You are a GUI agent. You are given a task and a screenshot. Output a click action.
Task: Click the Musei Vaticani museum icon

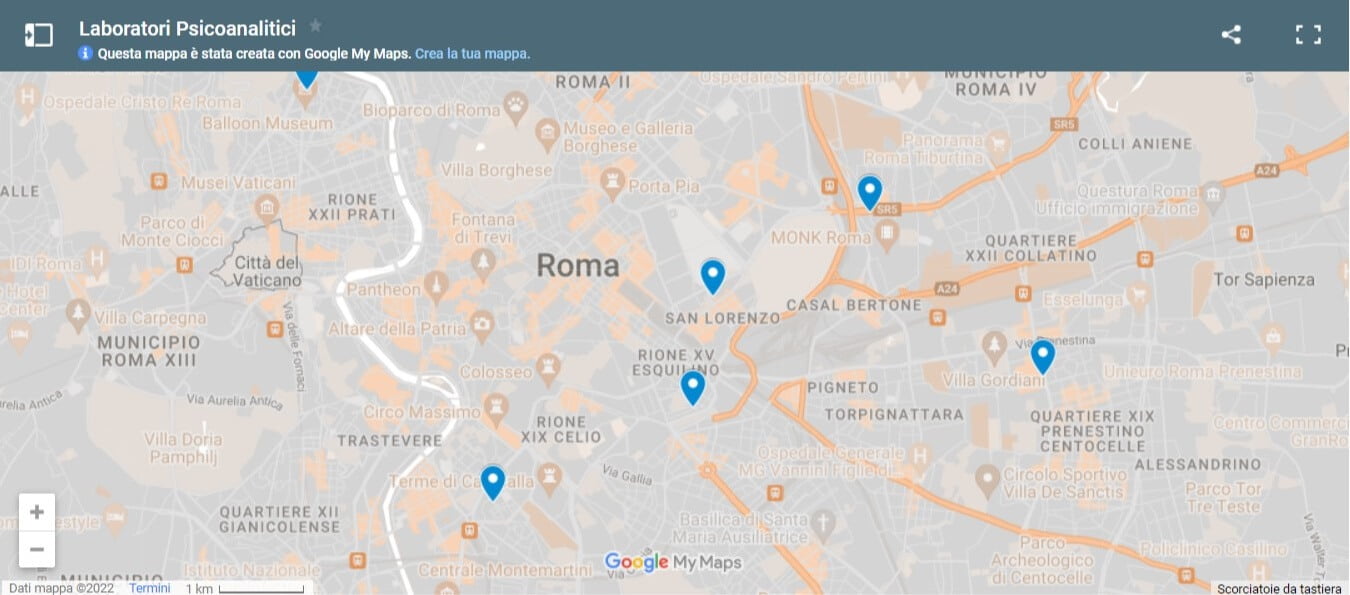[266, 207]
